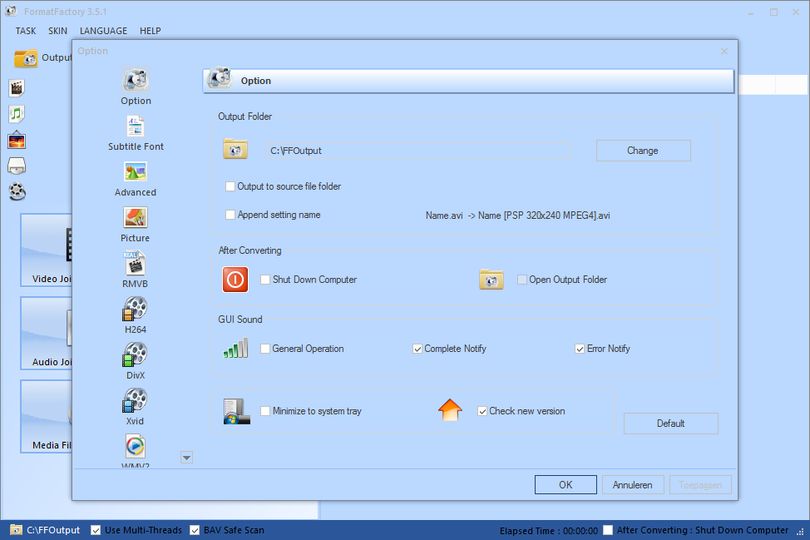Click the Change output folder button
This screenshot has width=810, height=540.
tap(643, 150)
